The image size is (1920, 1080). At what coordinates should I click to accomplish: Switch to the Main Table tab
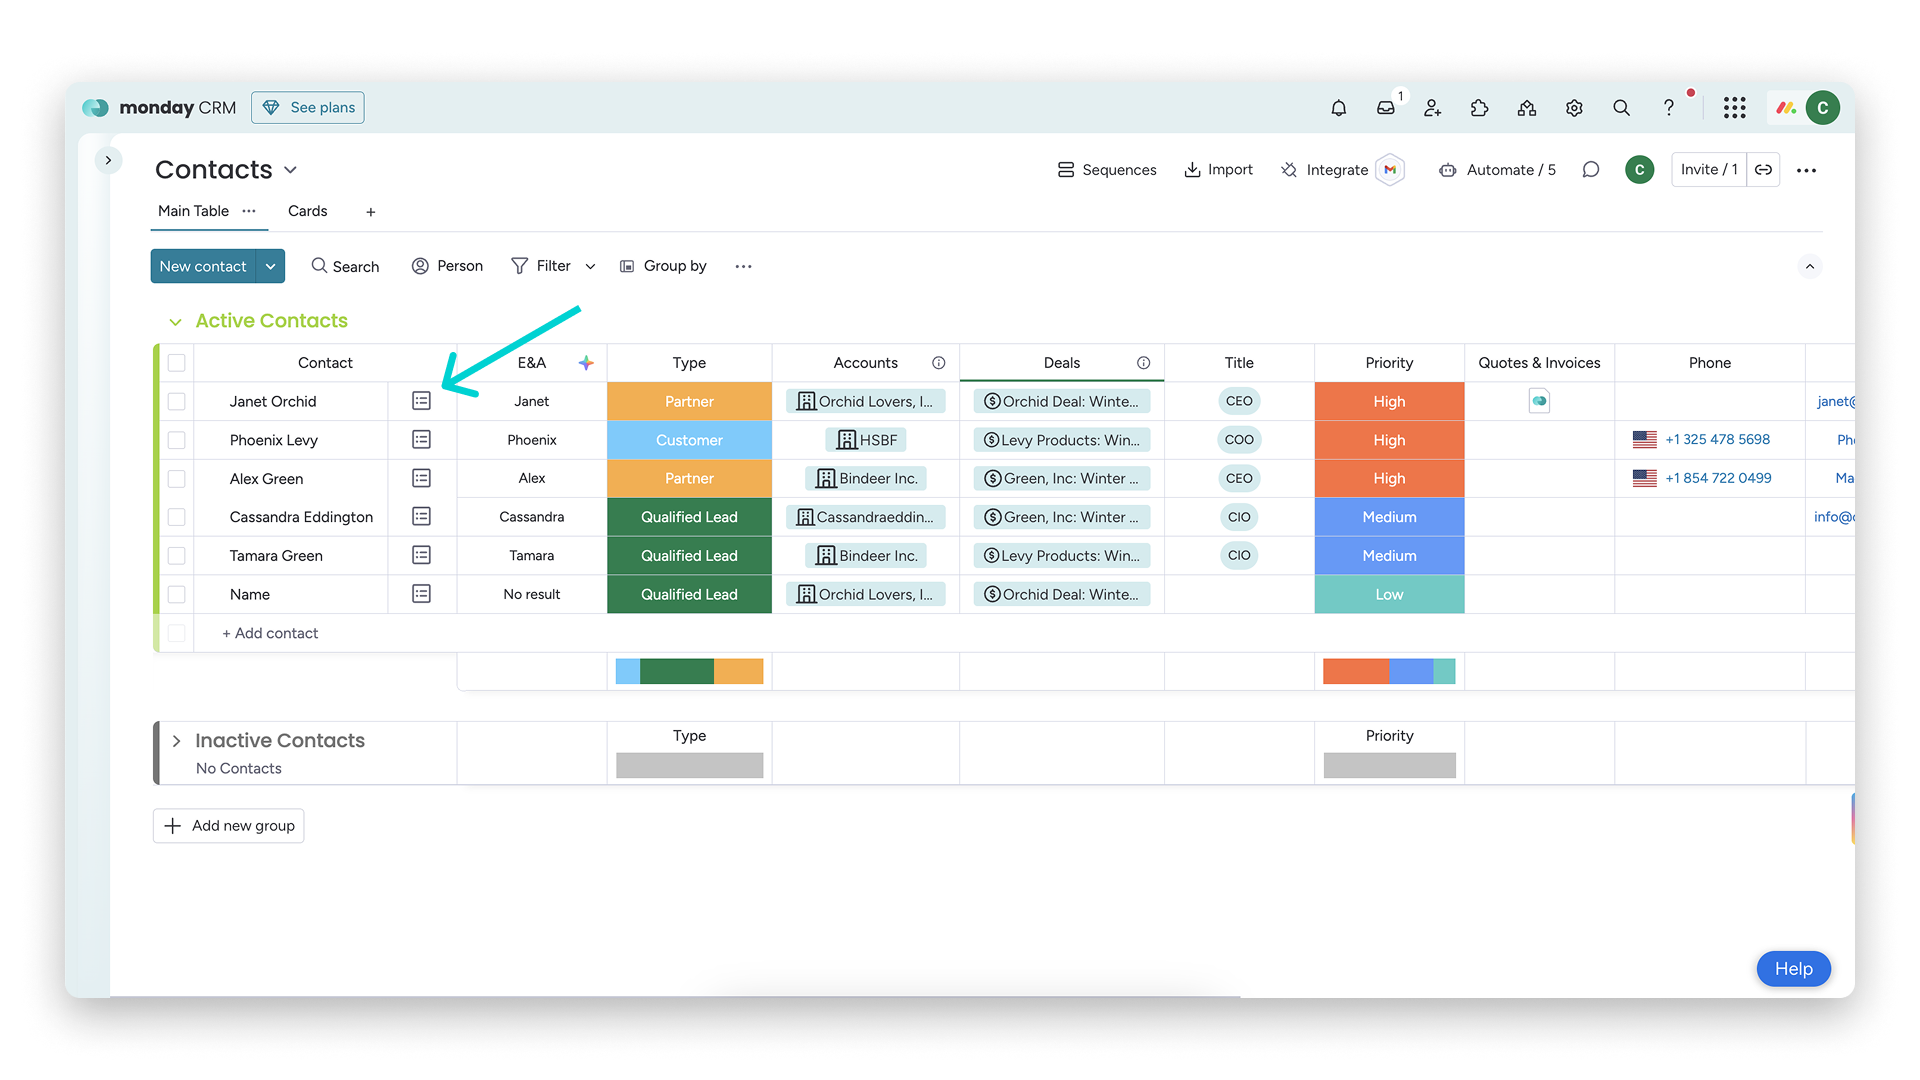(x=193, y=211)
